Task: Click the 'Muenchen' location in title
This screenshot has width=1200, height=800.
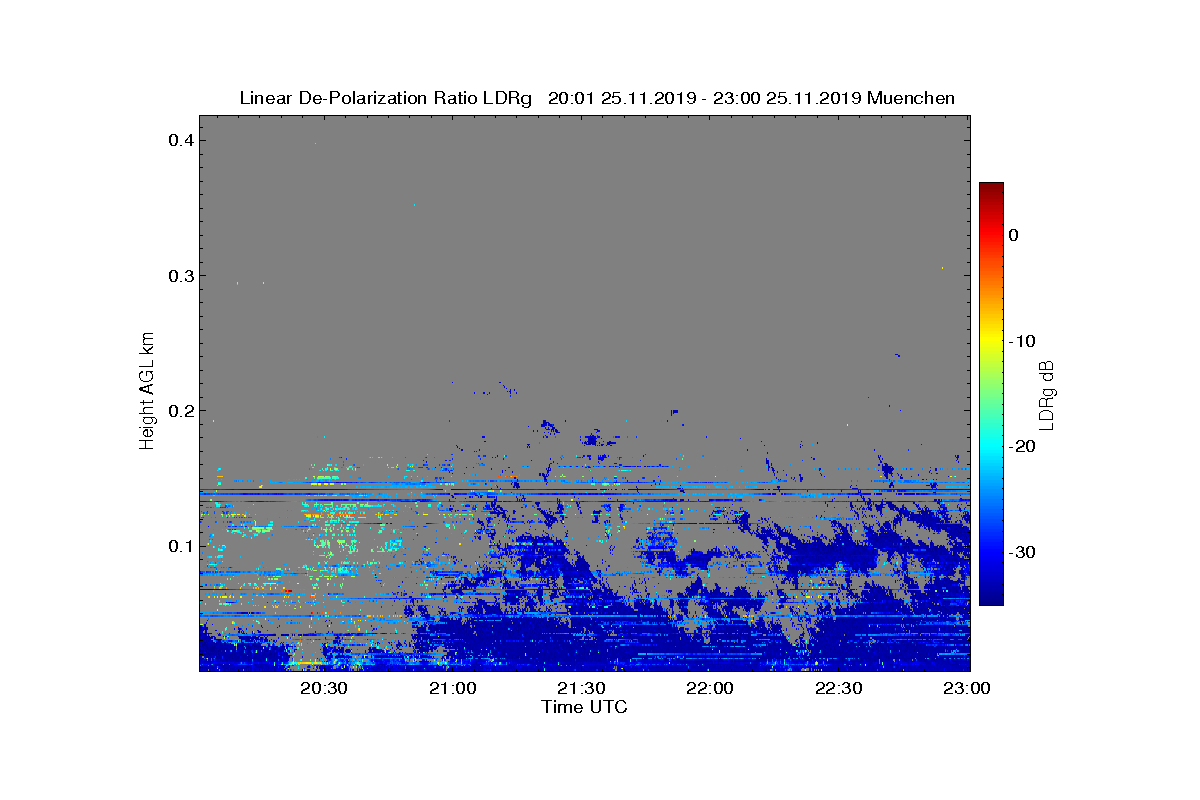Action: [911, 98]
